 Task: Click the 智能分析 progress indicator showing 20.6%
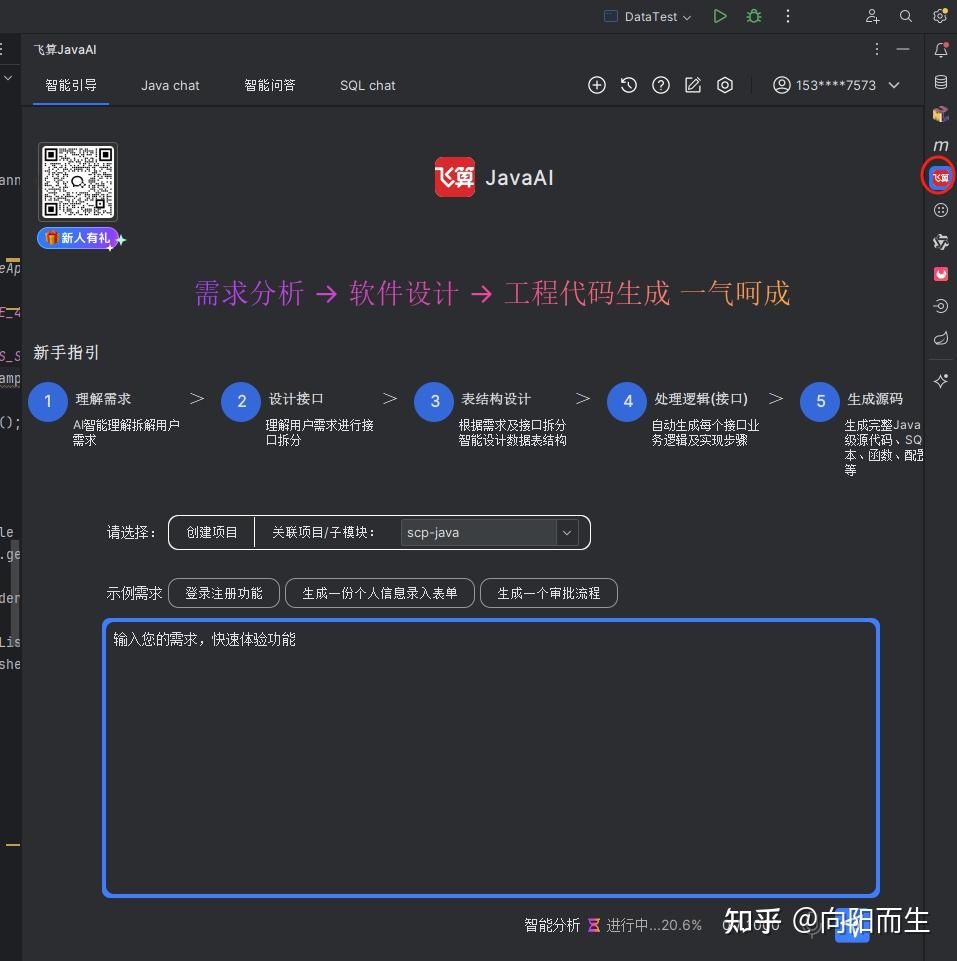[x=612, y=925]
